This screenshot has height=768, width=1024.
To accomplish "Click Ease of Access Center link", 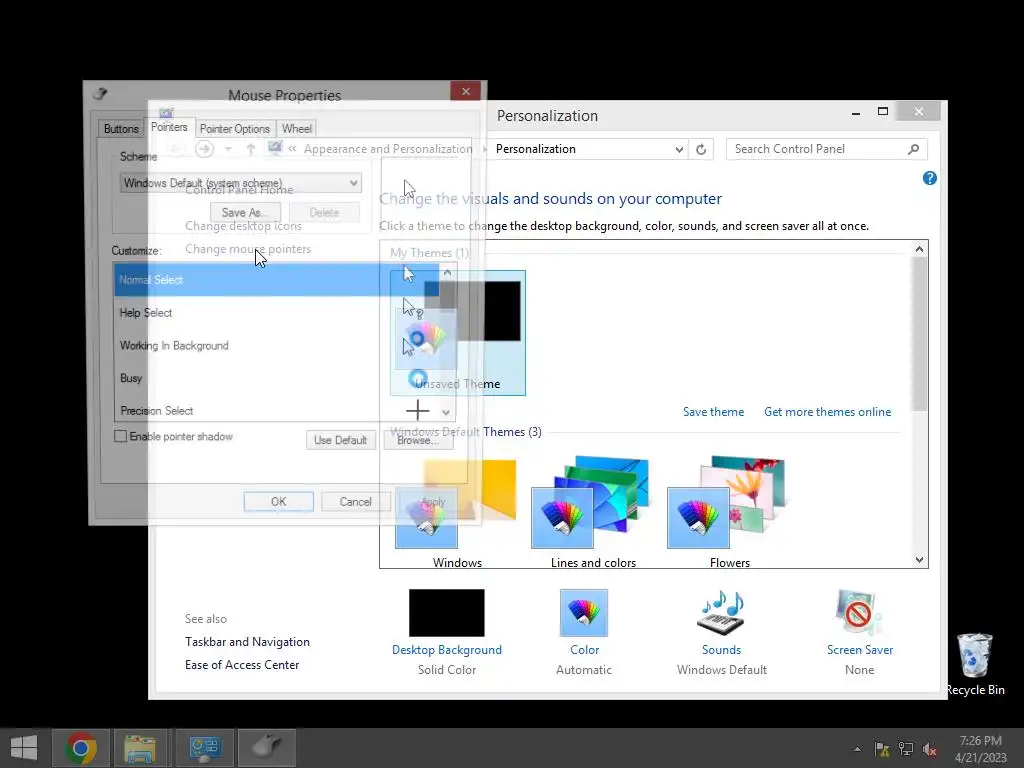I will [242, 665].
